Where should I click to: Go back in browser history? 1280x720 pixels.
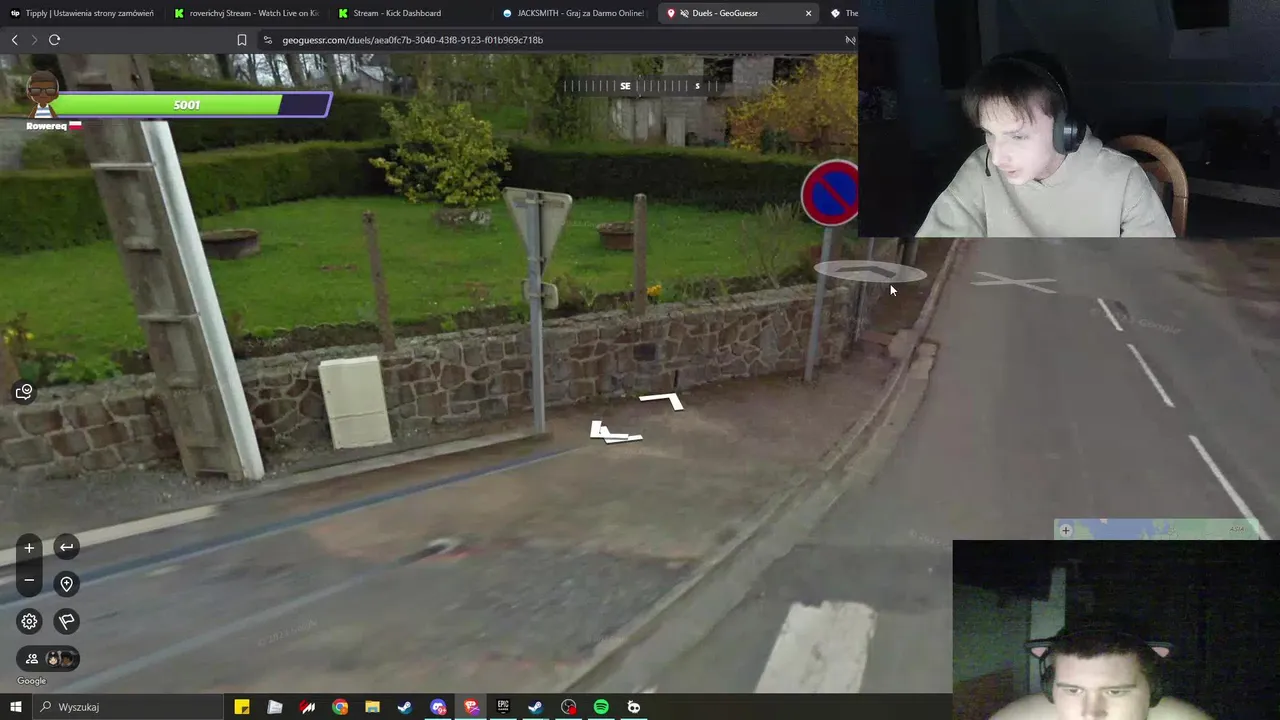coord(14,40)
